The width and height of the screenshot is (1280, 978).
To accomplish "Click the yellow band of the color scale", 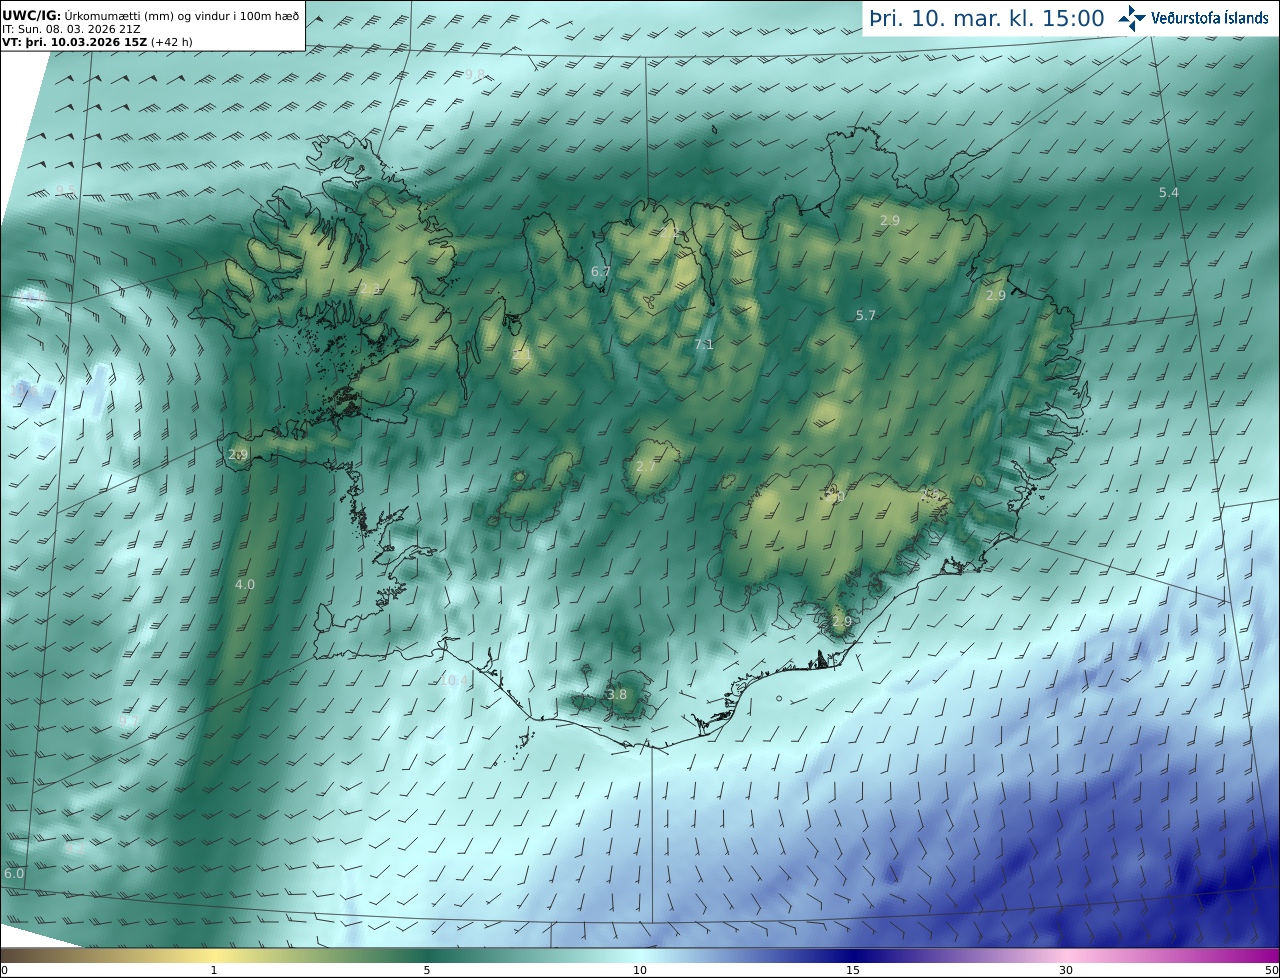I will [x=214, y=956].
